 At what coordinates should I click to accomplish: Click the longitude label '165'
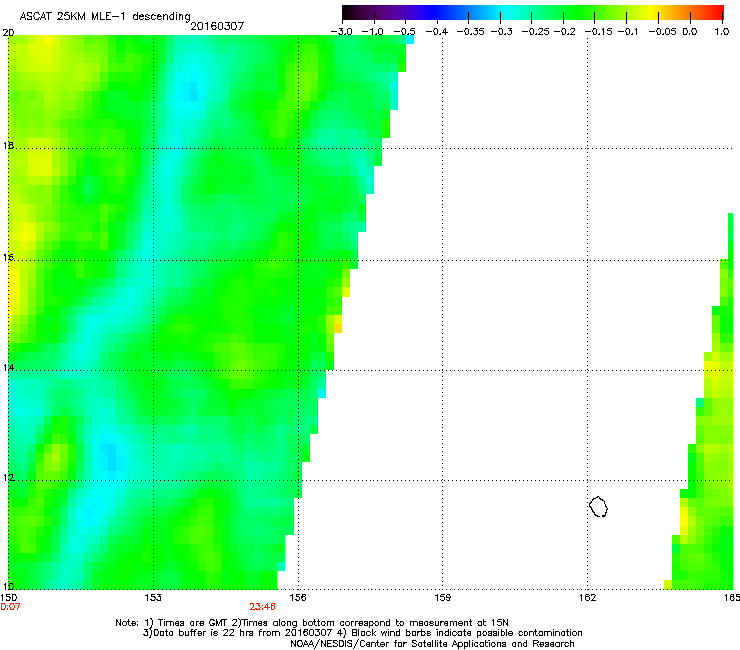point(732,598)
